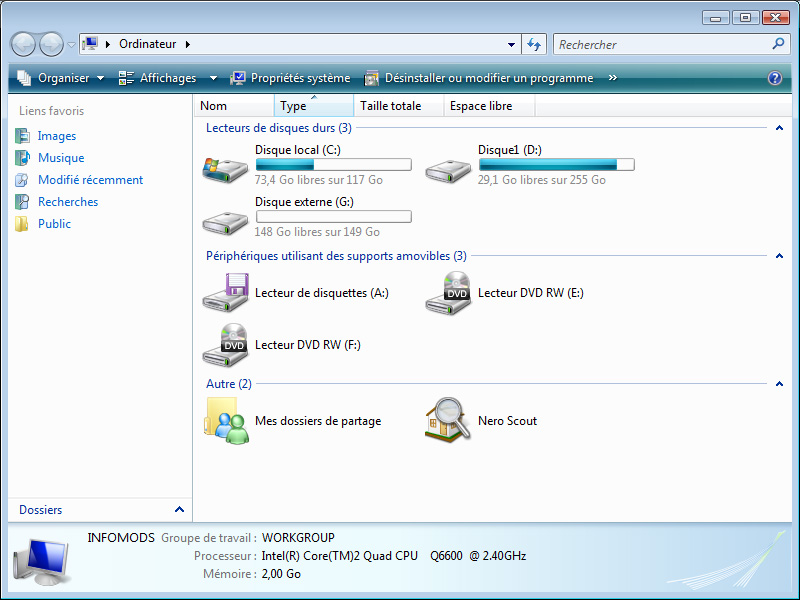Open the Organiser menu
The image size is (800, 600).
pos(60,78)
